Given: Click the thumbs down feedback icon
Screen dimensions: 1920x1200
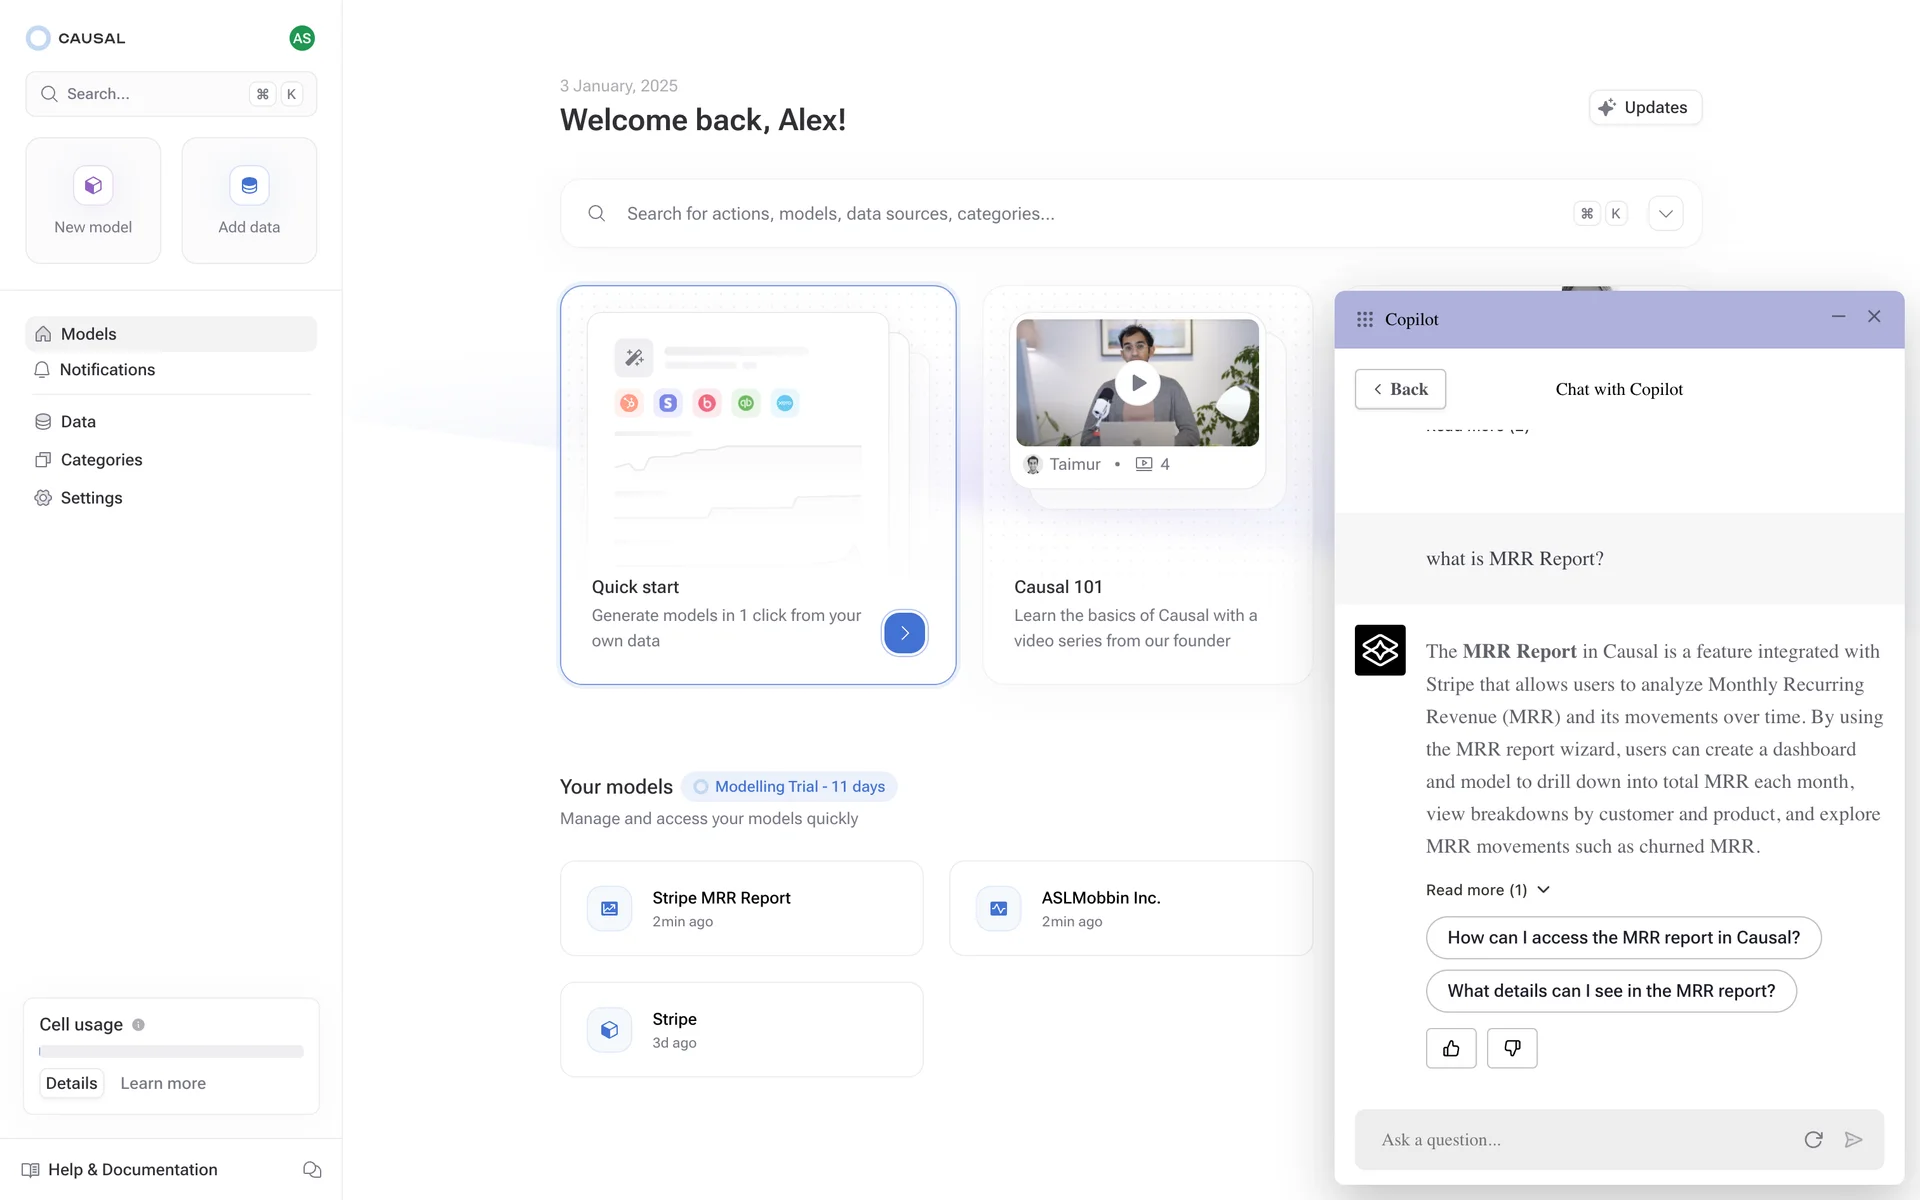Looking at the screenshot, I should point(1511,1048).
